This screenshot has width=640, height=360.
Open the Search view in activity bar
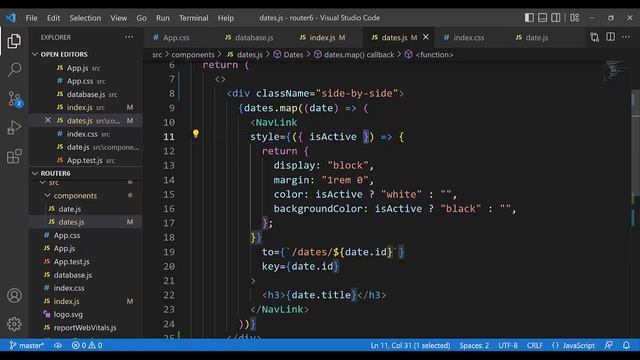pos(14,69)
